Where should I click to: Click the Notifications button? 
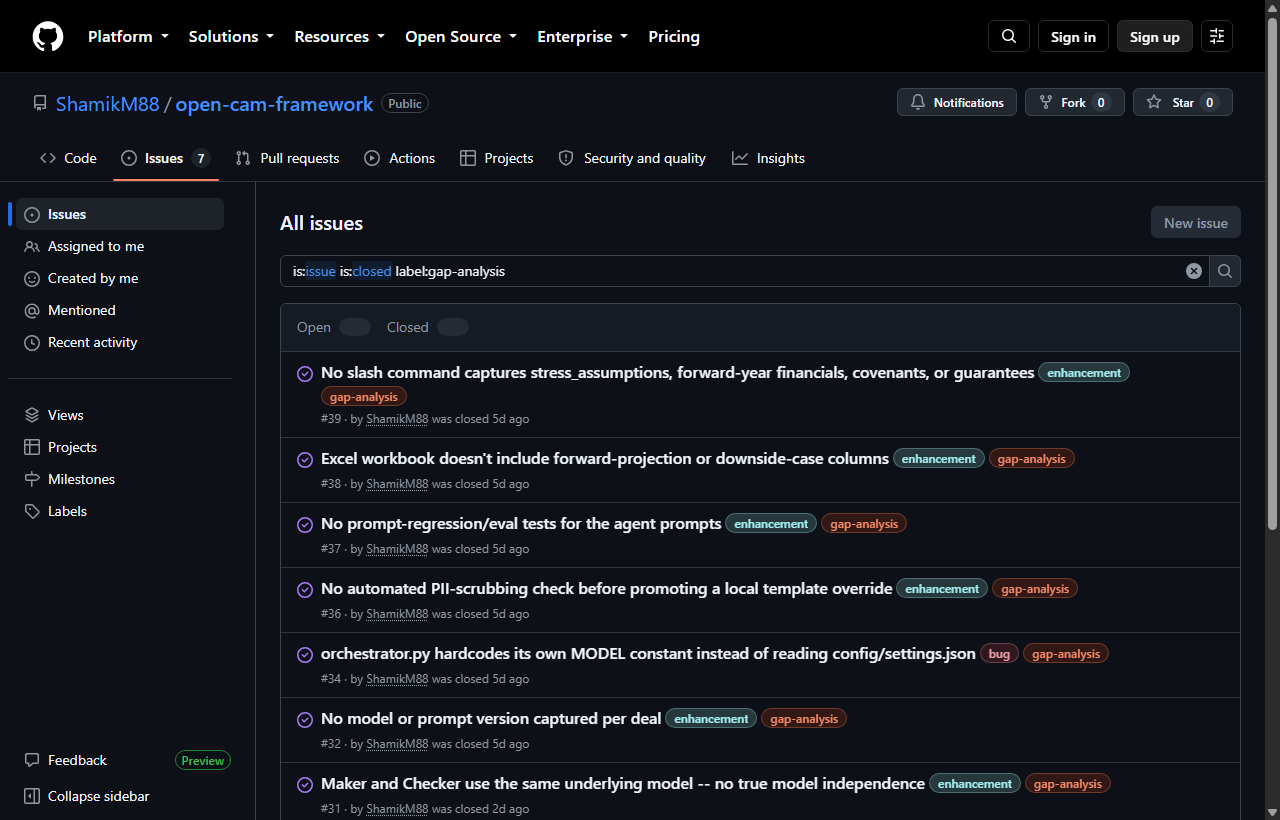(x=957, y=102)
